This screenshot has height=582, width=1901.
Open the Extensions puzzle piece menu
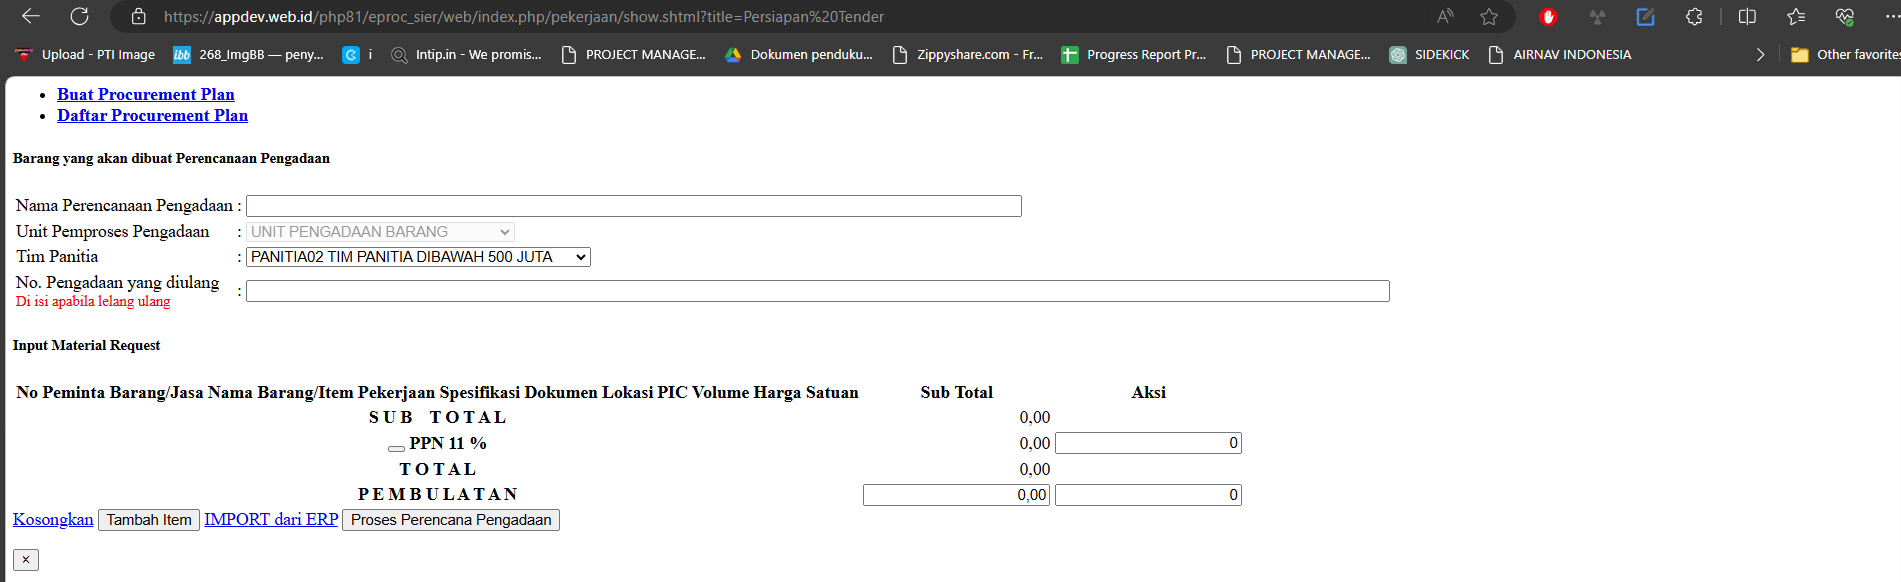[x=1693, y=16]
